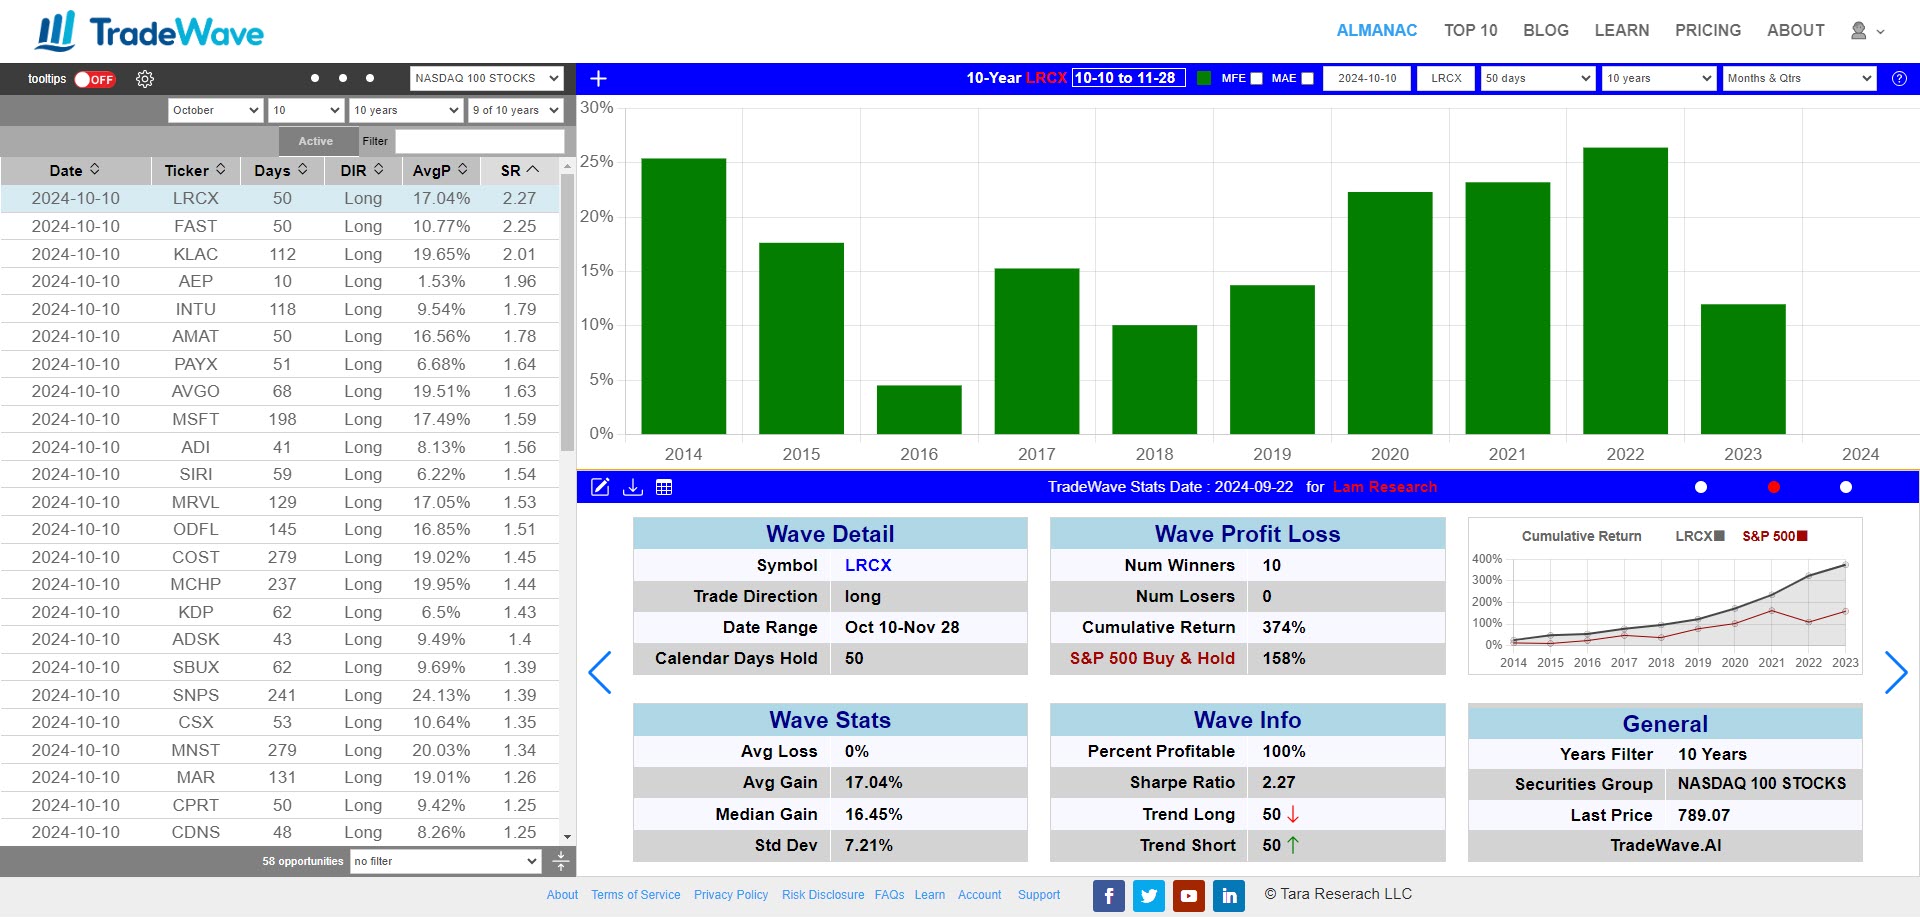Open the user account menu icon
The width and height of the screenshot is (1920, 918).
(1866, 31)
